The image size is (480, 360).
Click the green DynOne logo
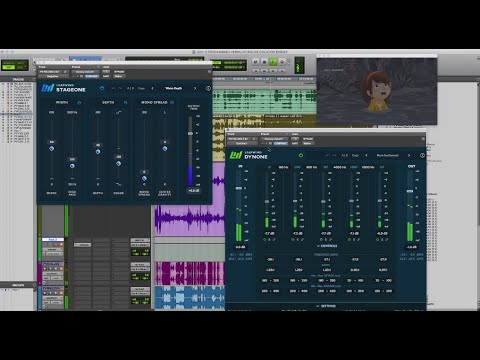(x=236, y=155)
